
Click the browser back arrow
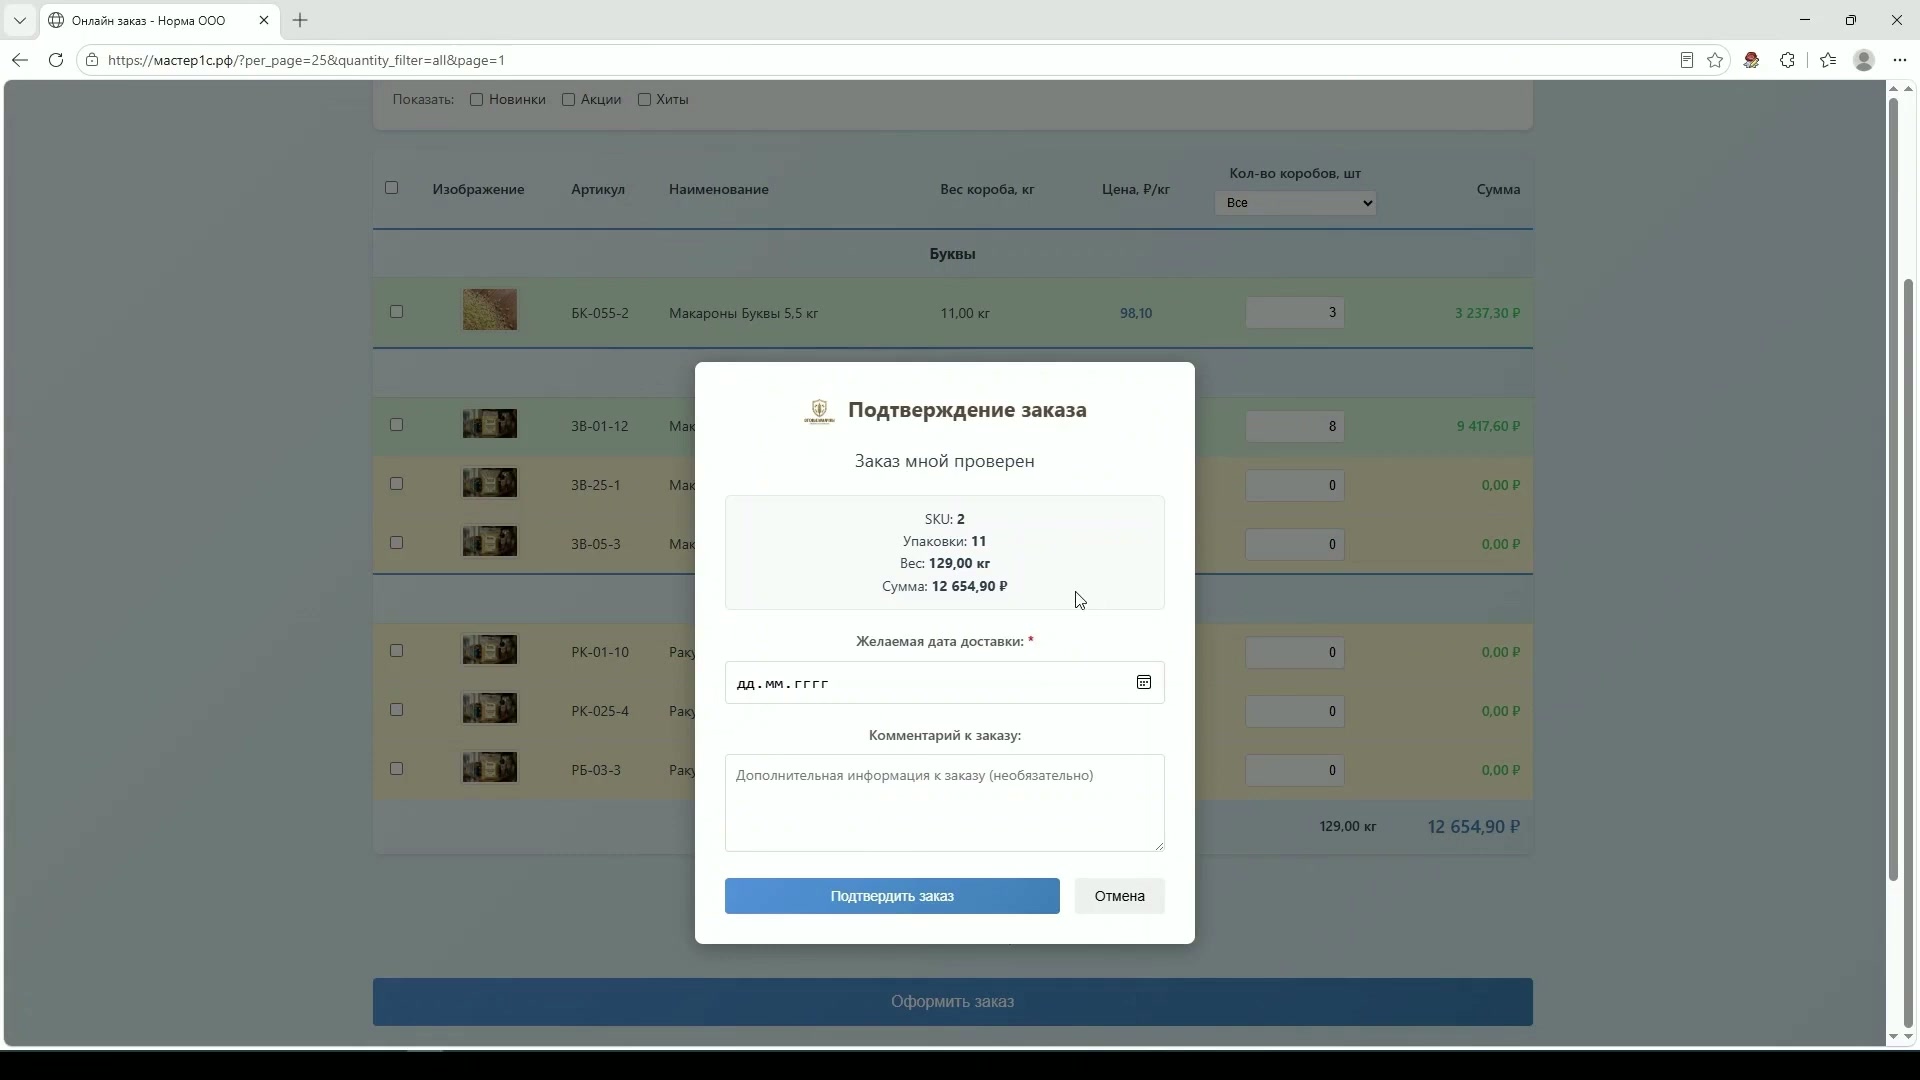[20, 60]
